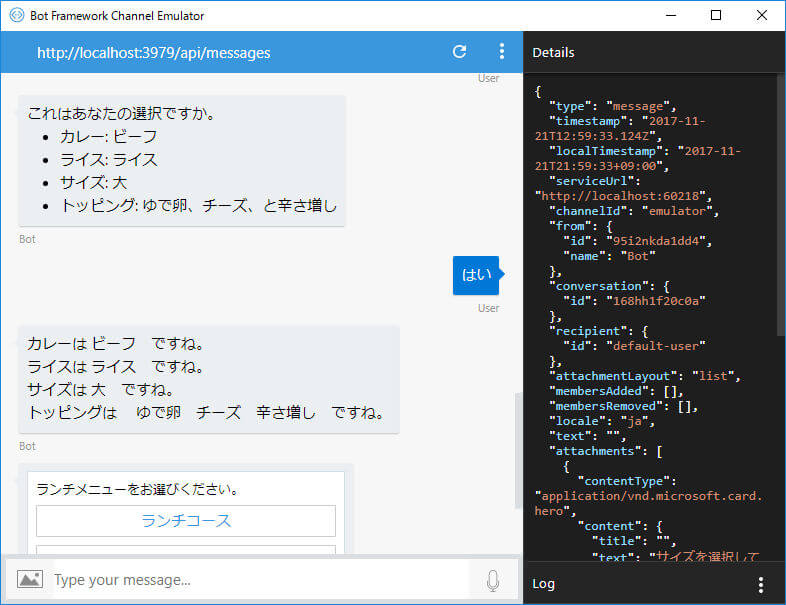
Task: Click the "membersAdded": [] line
Action: 616,391
